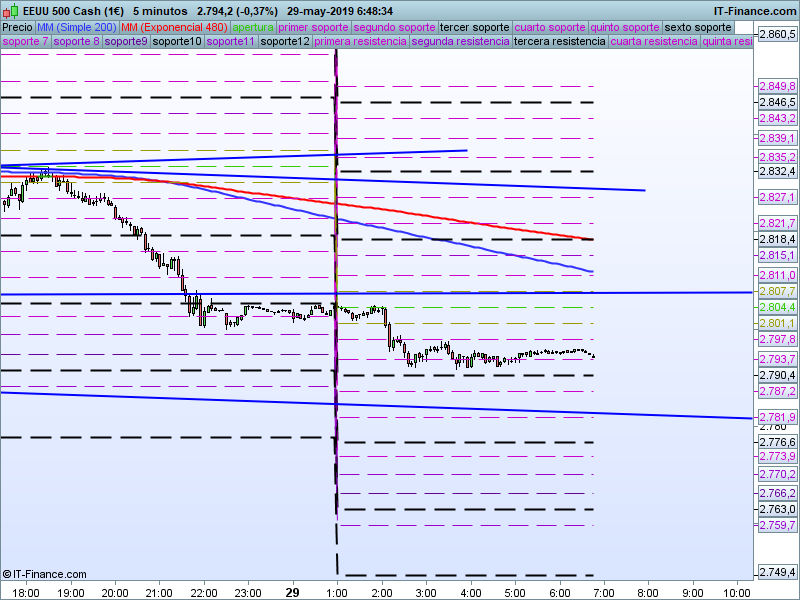Click the 1:00 time axis label
800x600 pixels.
point(337,593)
